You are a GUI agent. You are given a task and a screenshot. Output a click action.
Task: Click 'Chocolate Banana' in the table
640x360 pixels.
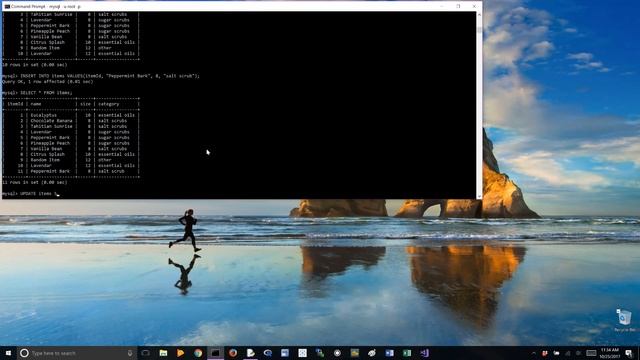pyautogui.click(x=51, y=121)
